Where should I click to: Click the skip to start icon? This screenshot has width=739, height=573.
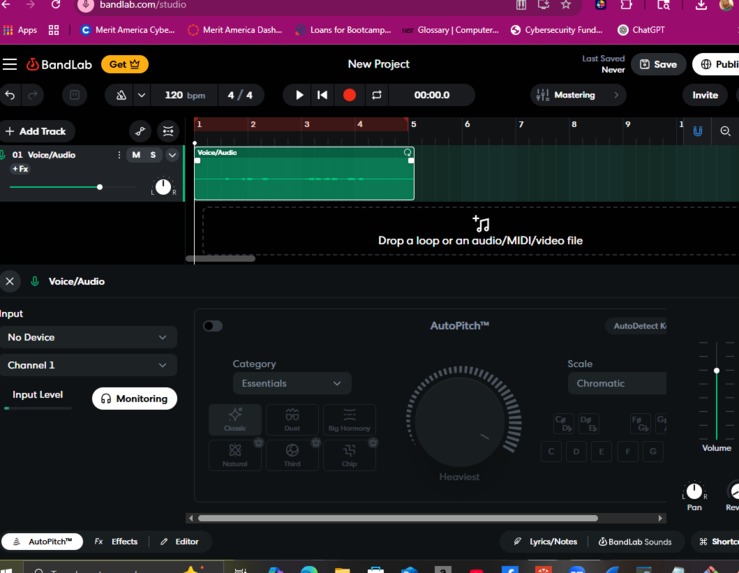[322, 95]
